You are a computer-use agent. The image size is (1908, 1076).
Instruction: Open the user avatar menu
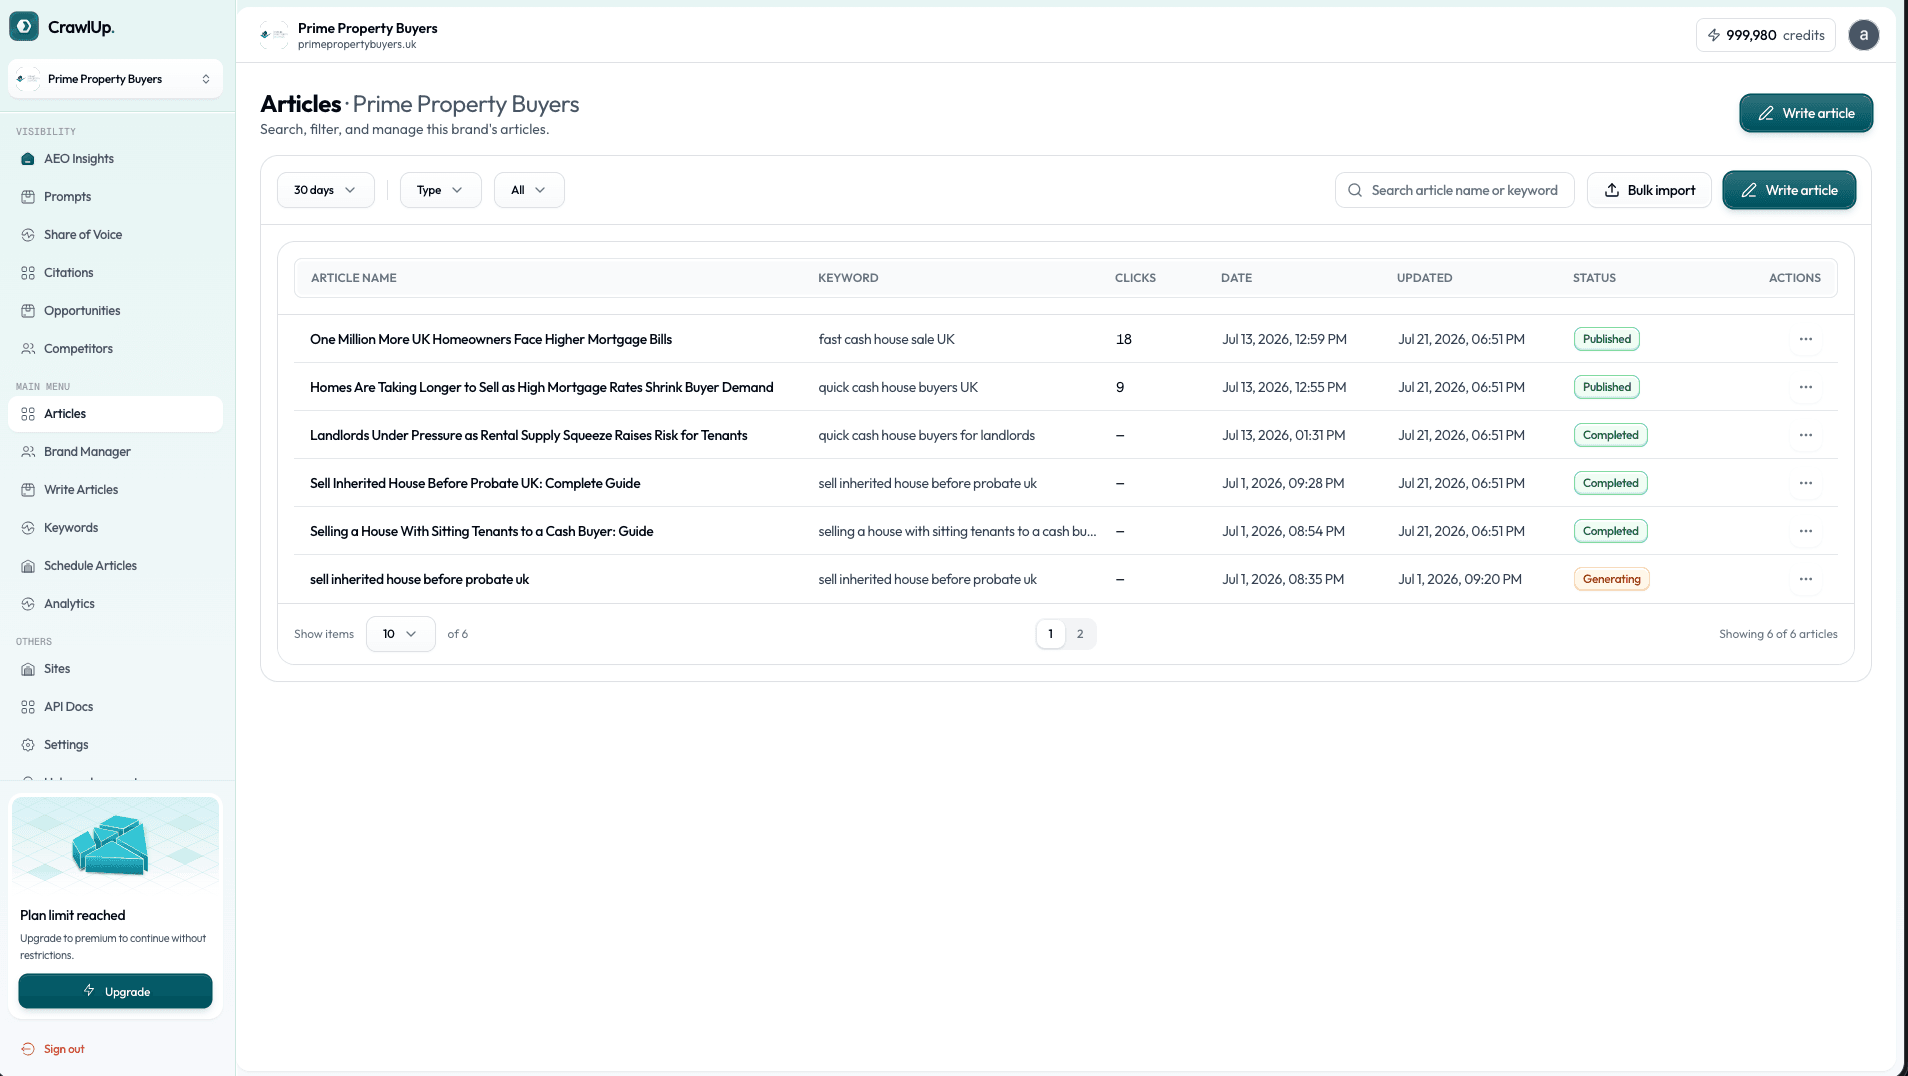tap(1863, 35)
